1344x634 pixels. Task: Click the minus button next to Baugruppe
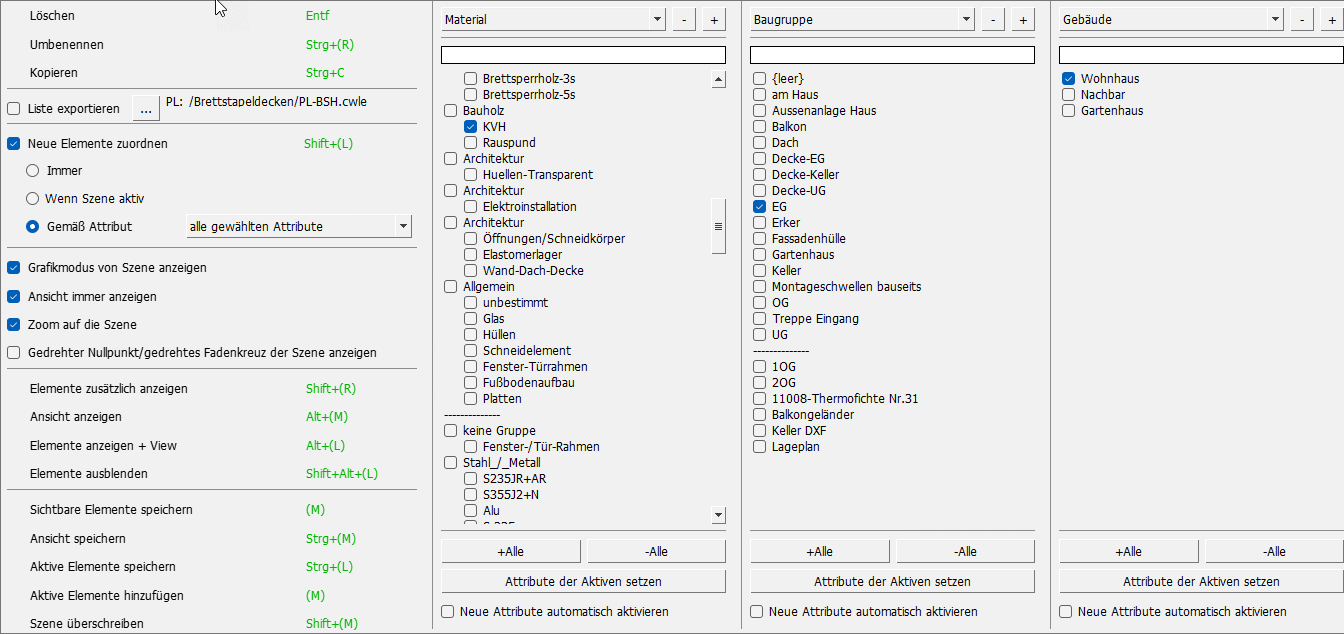993,19
